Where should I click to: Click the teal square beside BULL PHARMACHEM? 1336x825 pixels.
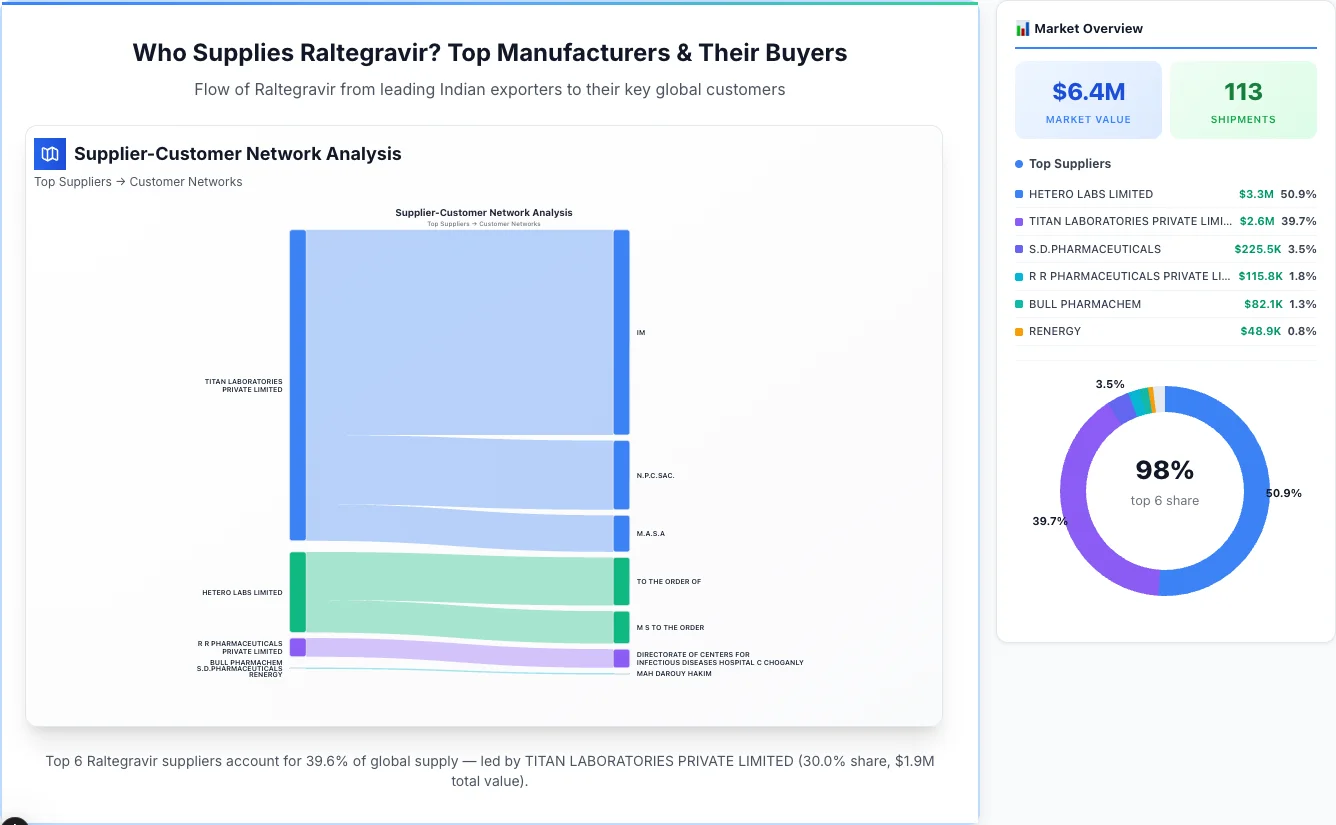pyautogui.click(x=1021, y=304)
